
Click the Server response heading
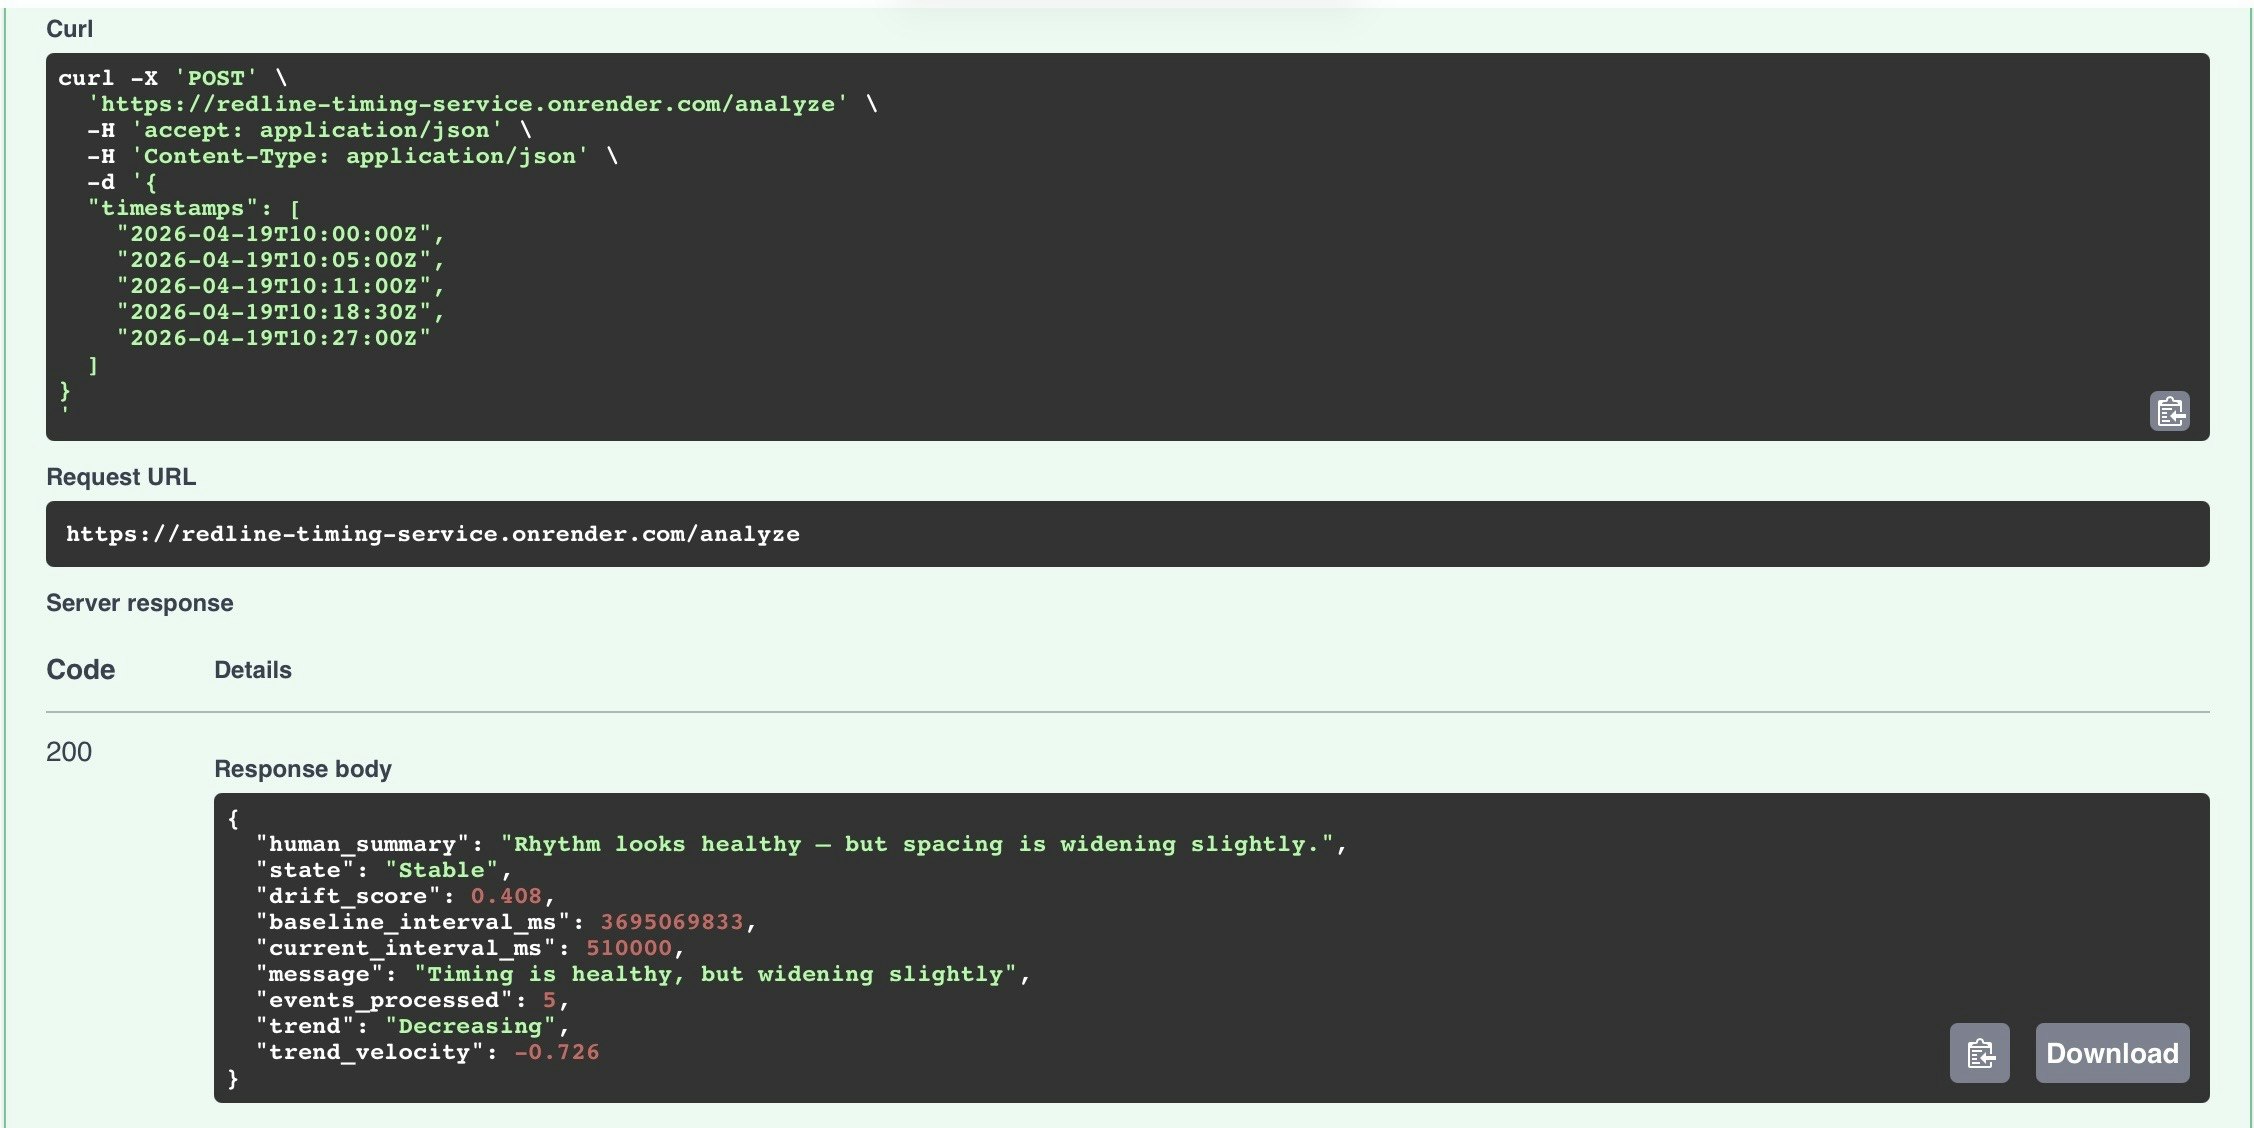click(x=139, y=603)
